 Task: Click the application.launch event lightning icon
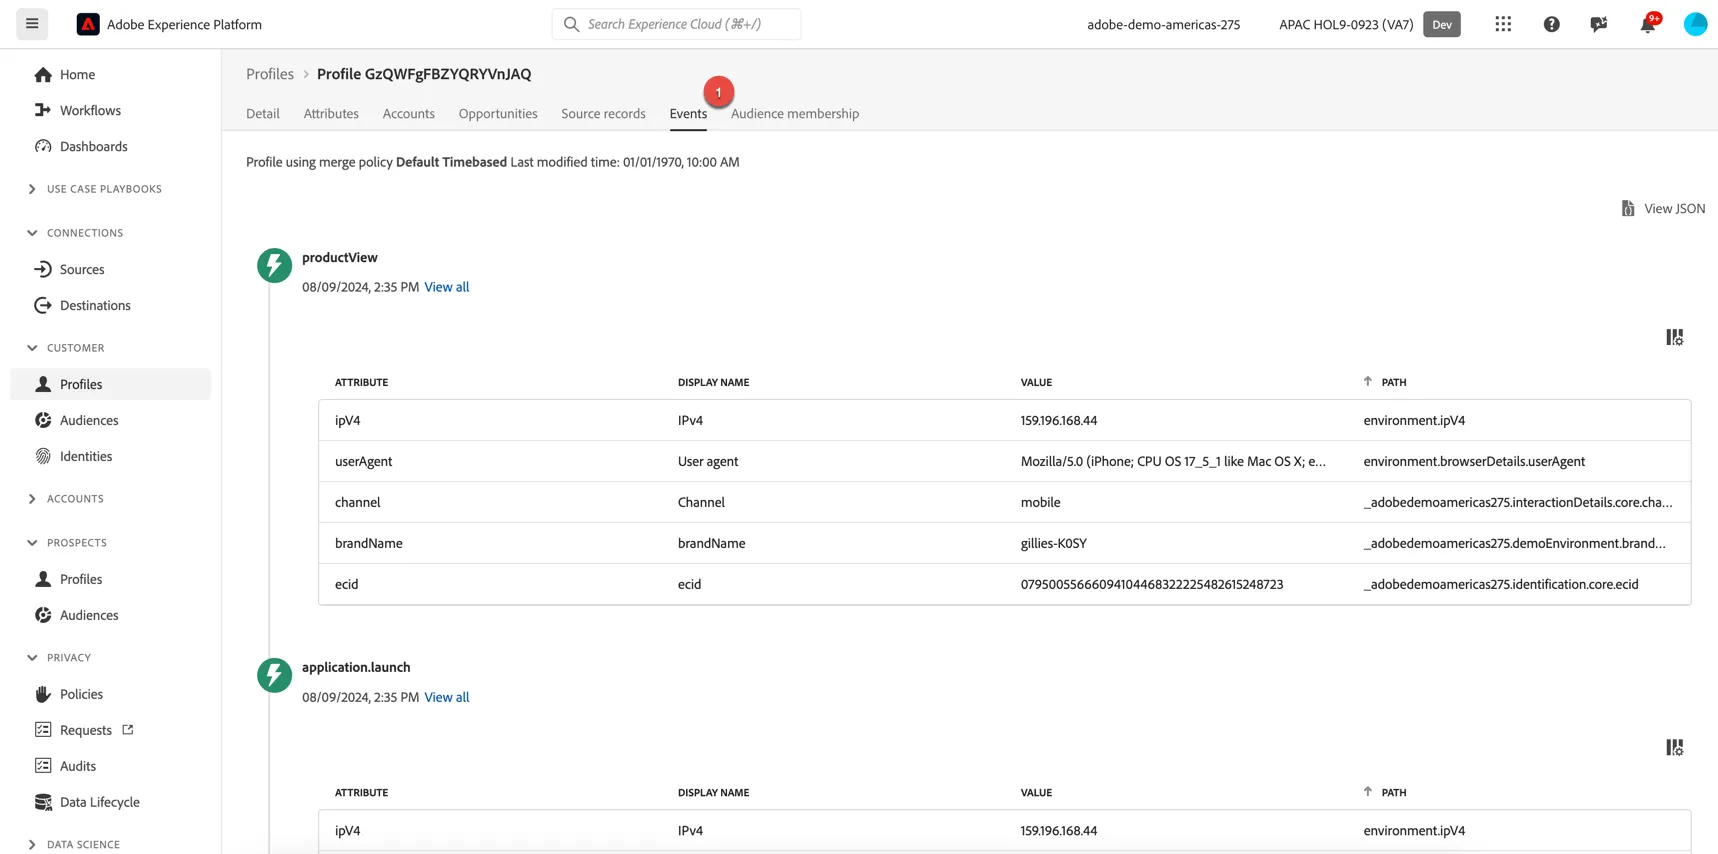(x=274, y=675)
